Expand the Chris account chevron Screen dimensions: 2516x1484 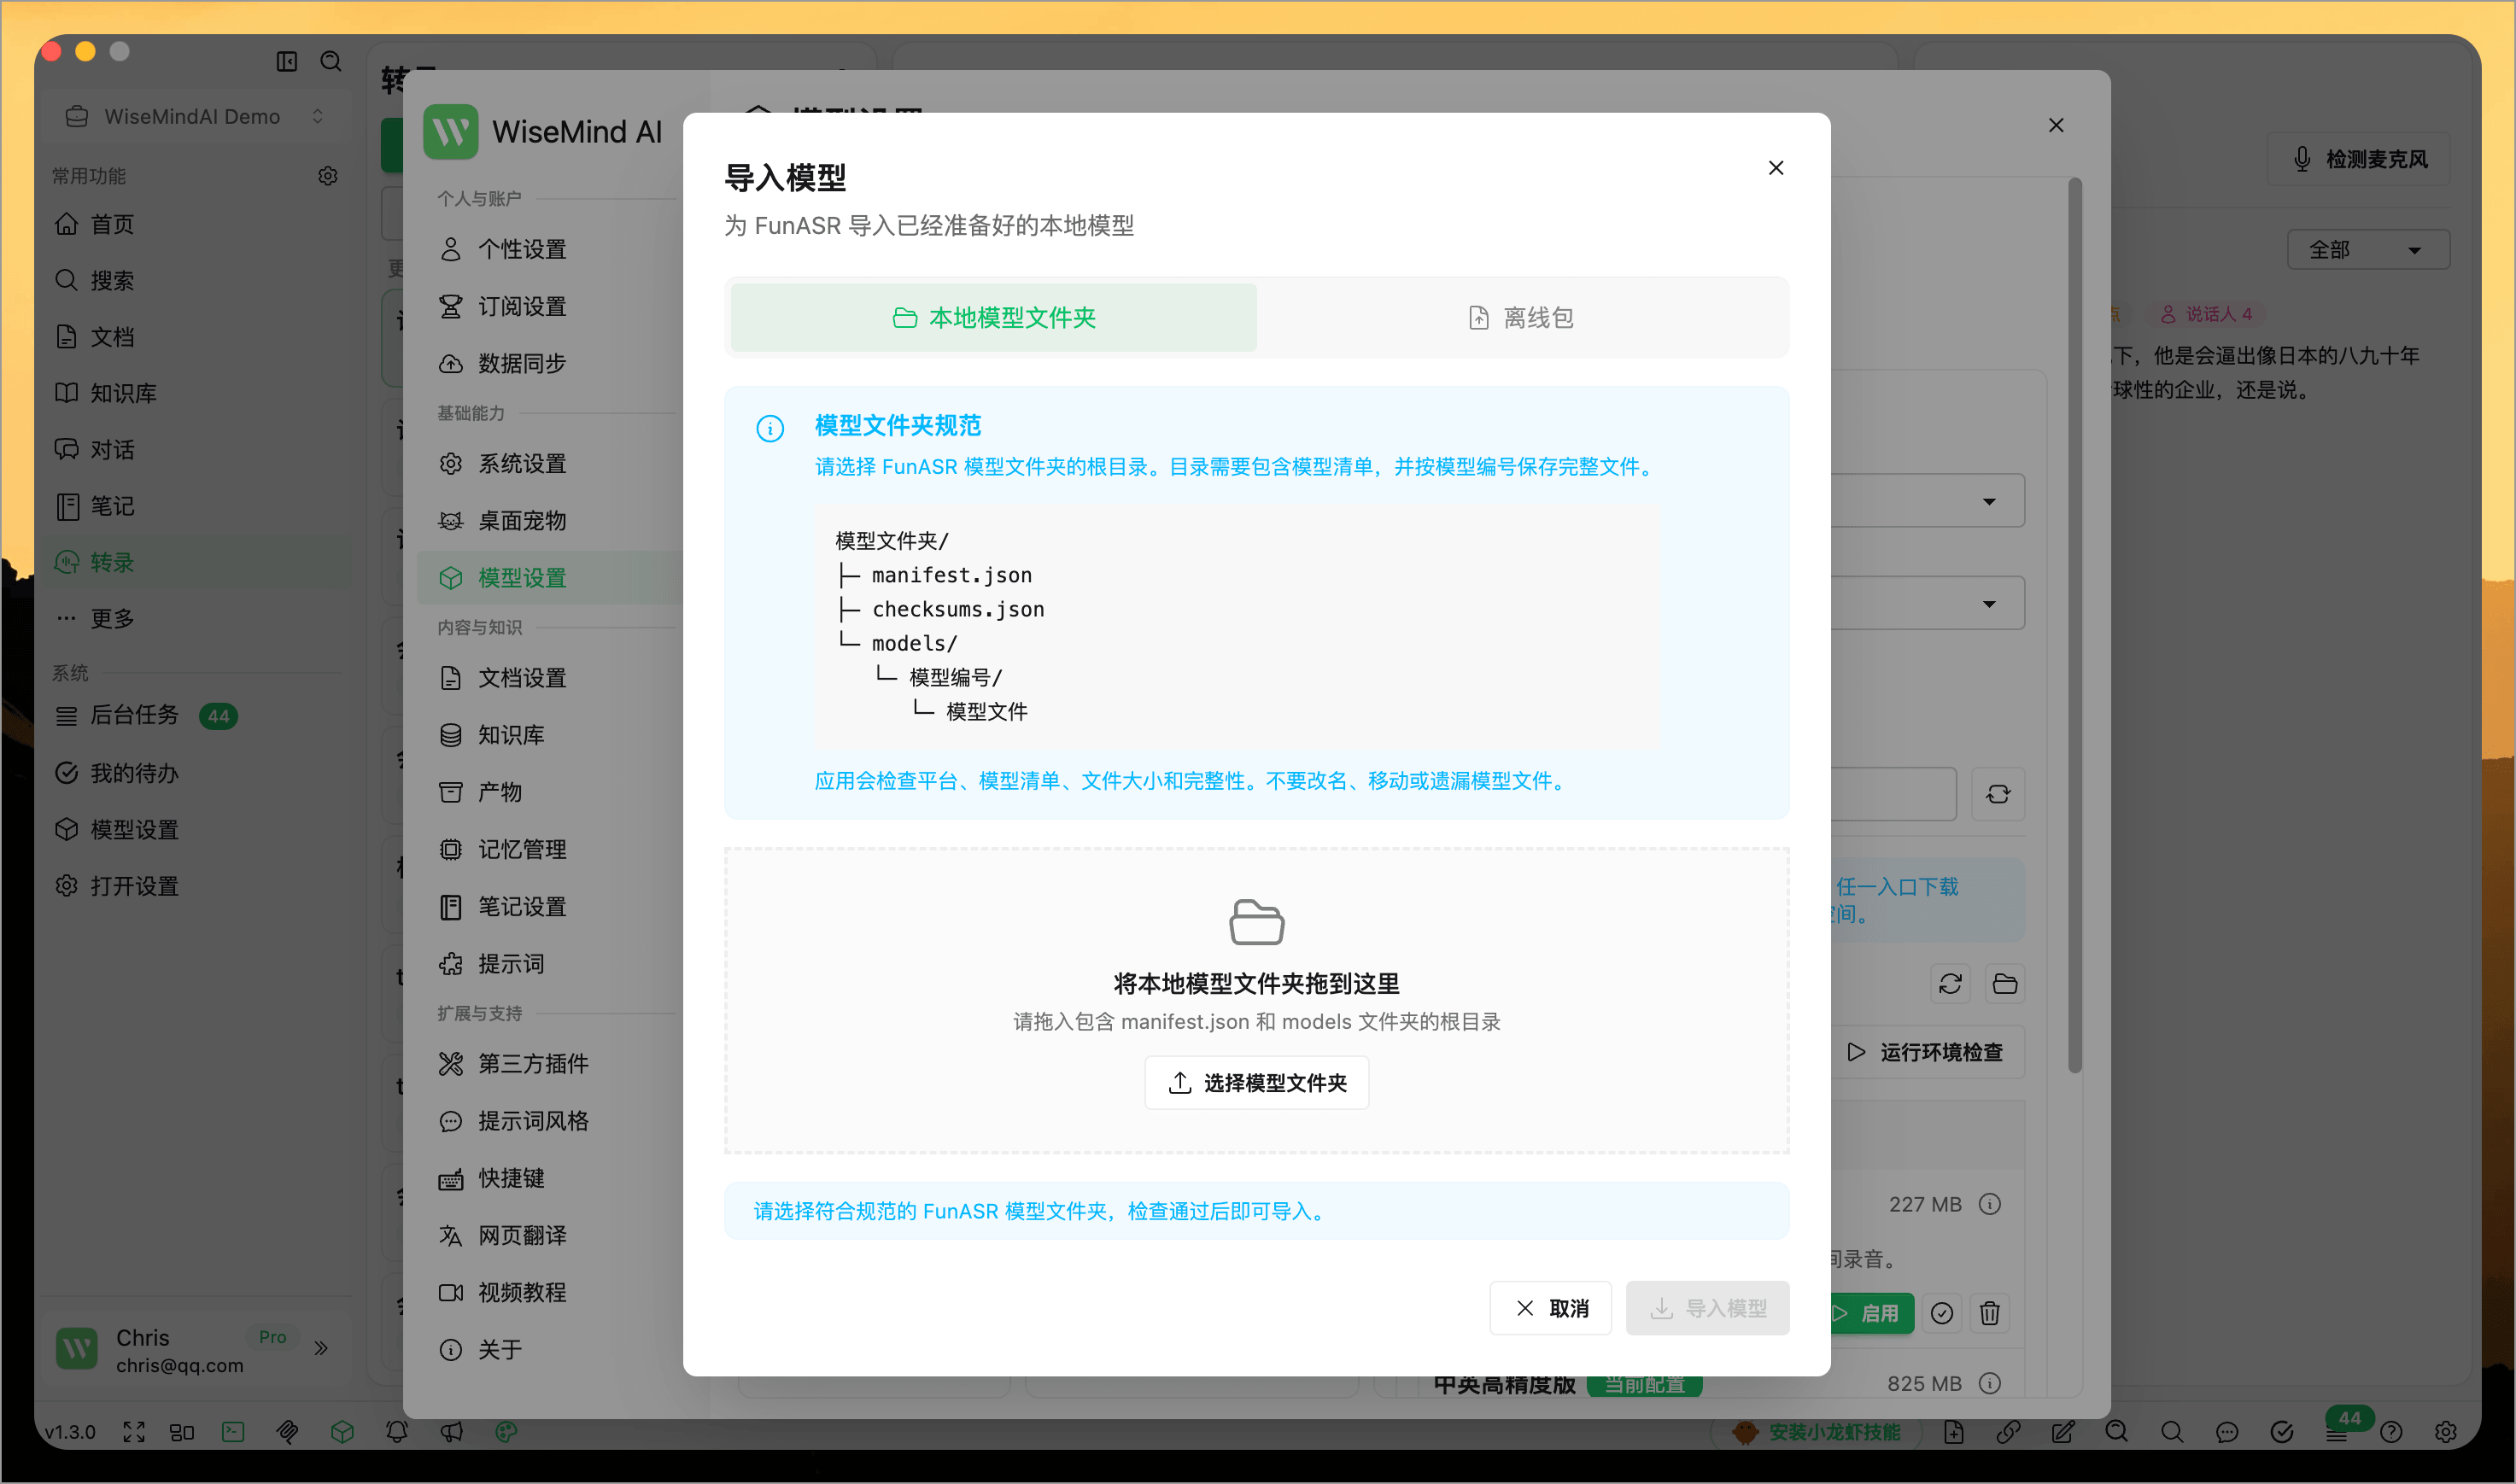pos(321,1348)
